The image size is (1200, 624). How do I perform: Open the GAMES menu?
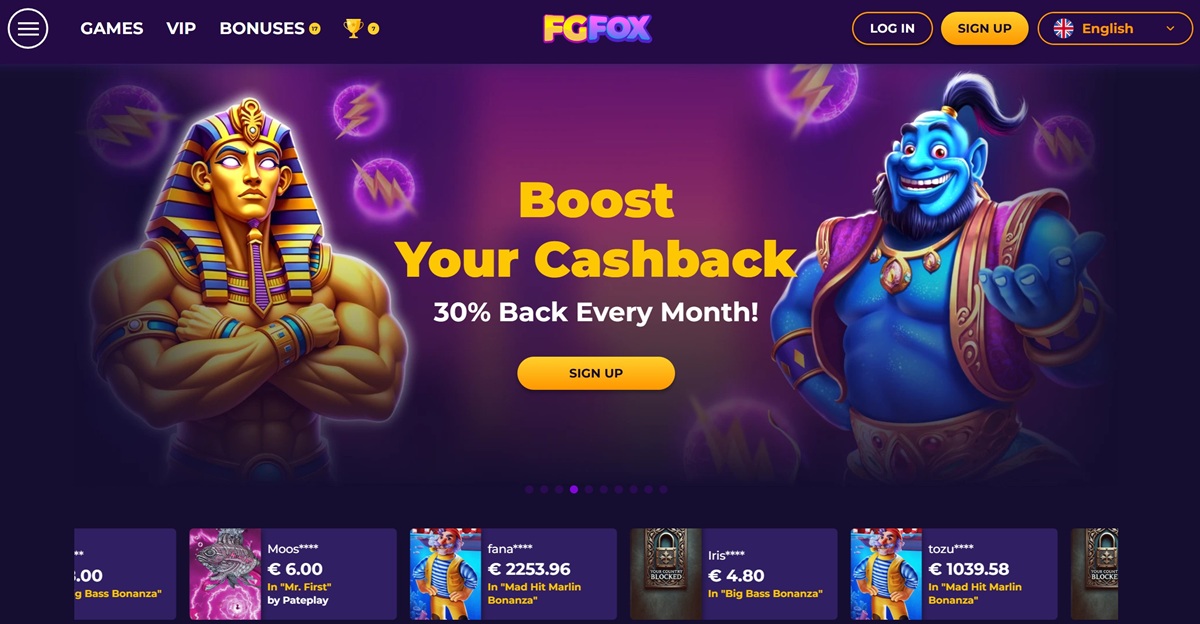click(112, 28)
